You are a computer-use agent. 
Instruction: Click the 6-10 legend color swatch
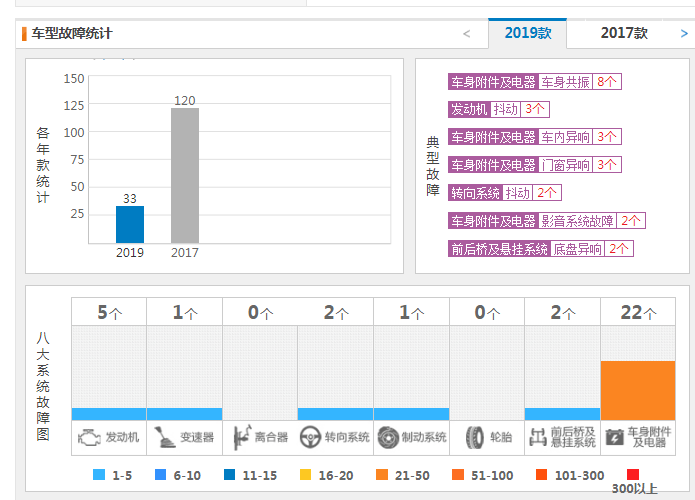(x=160, y=475)
